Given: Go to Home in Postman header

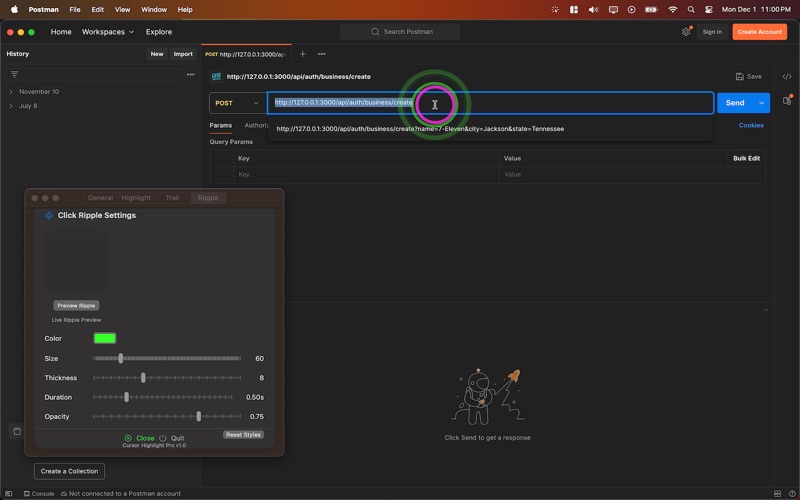Looking at the screenshot, I should tap(61, 32).
